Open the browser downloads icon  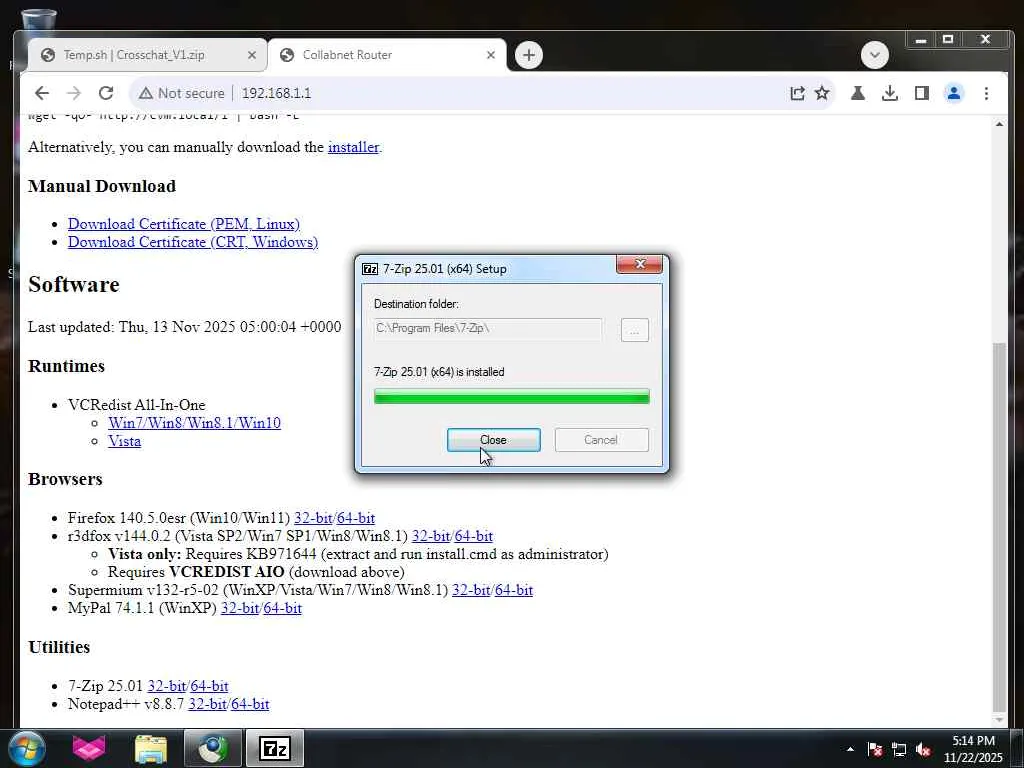(889, 93)
